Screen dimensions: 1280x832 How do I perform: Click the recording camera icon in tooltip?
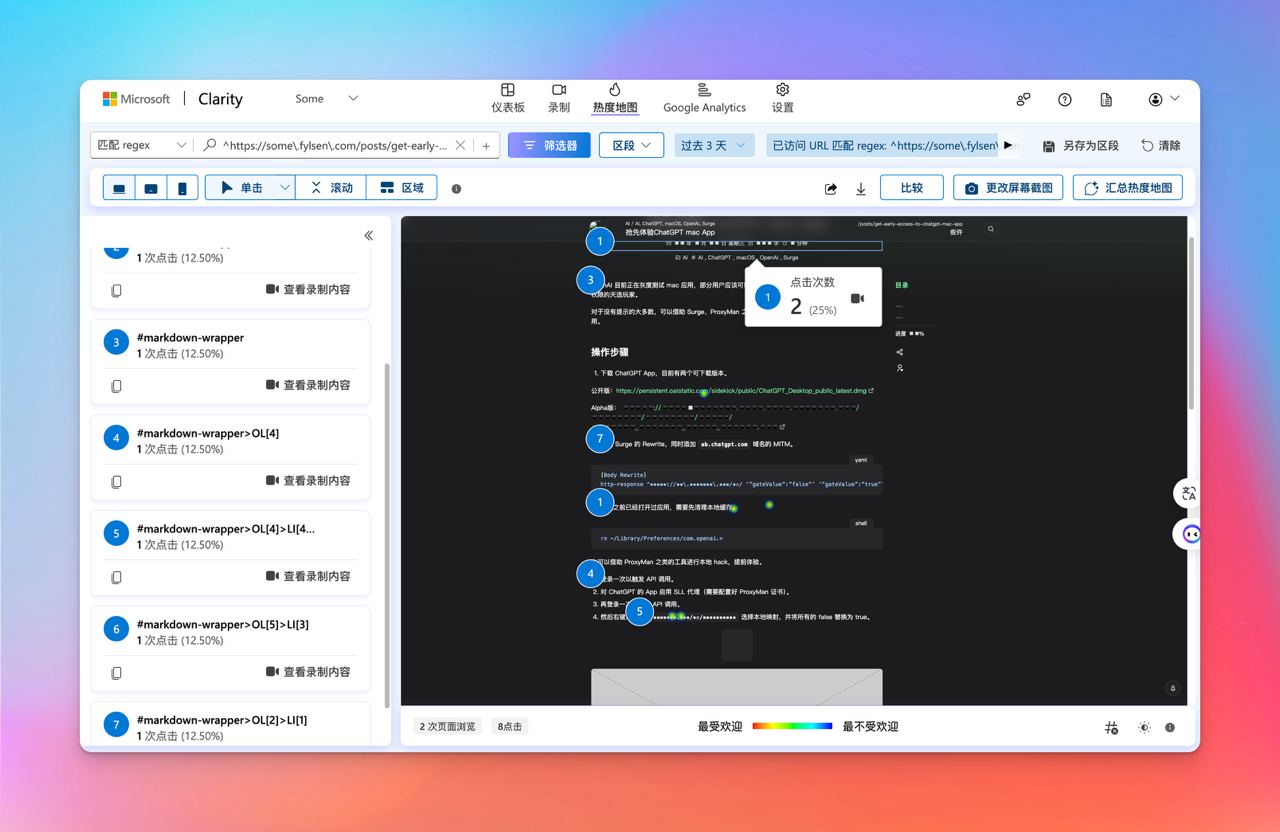point(857,298)
